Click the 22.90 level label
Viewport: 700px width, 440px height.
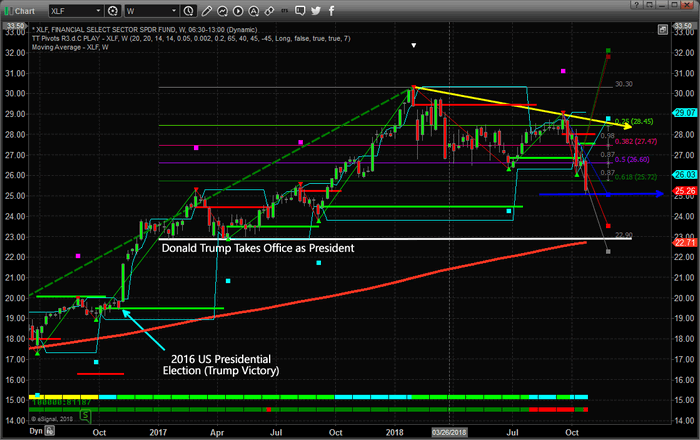(623, 235)
